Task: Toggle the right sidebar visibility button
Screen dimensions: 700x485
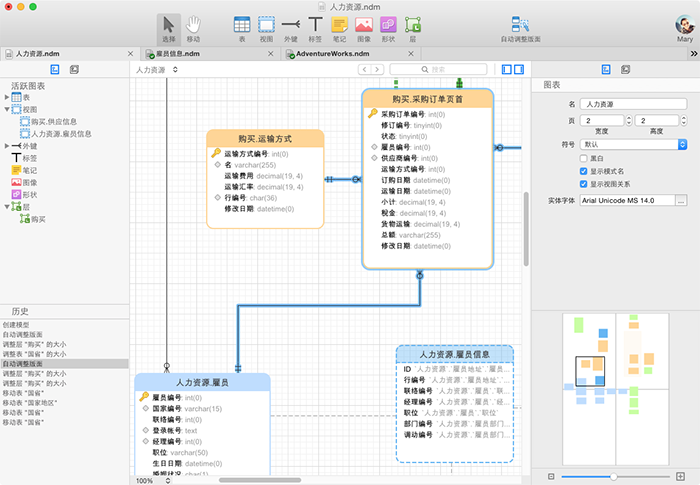Action: (519, 69)
